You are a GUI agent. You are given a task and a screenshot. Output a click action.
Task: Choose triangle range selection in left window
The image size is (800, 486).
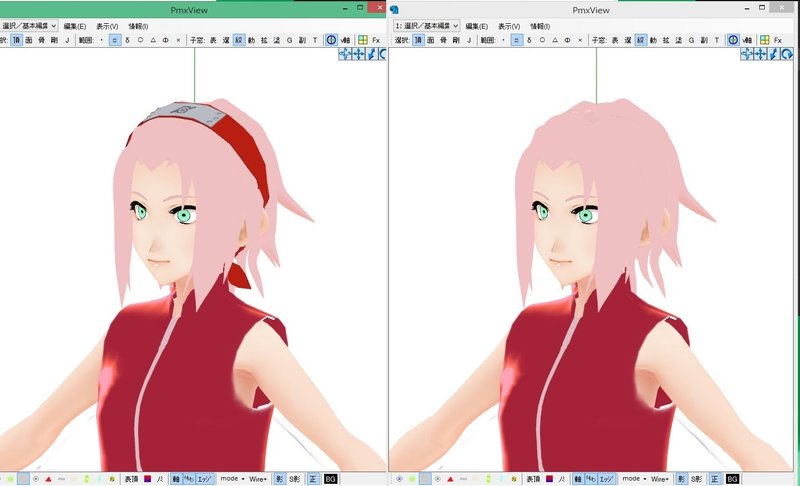click(153, 40)
